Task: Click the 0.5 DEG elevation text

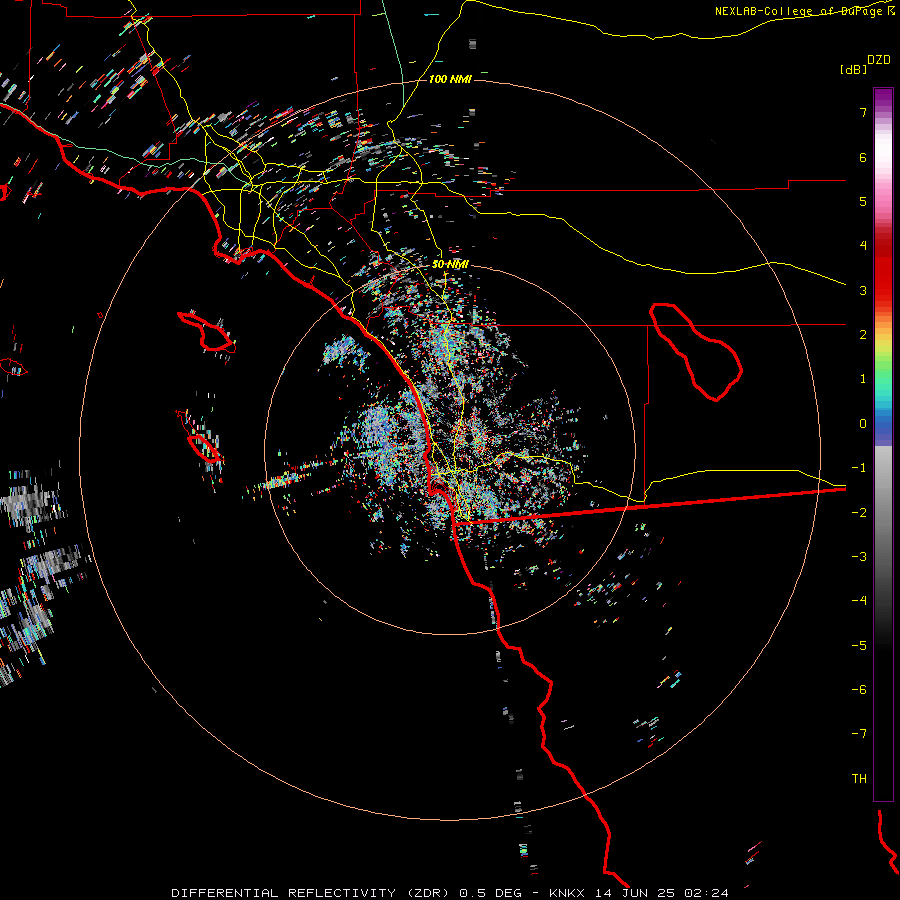Action: tap(491, 893)
